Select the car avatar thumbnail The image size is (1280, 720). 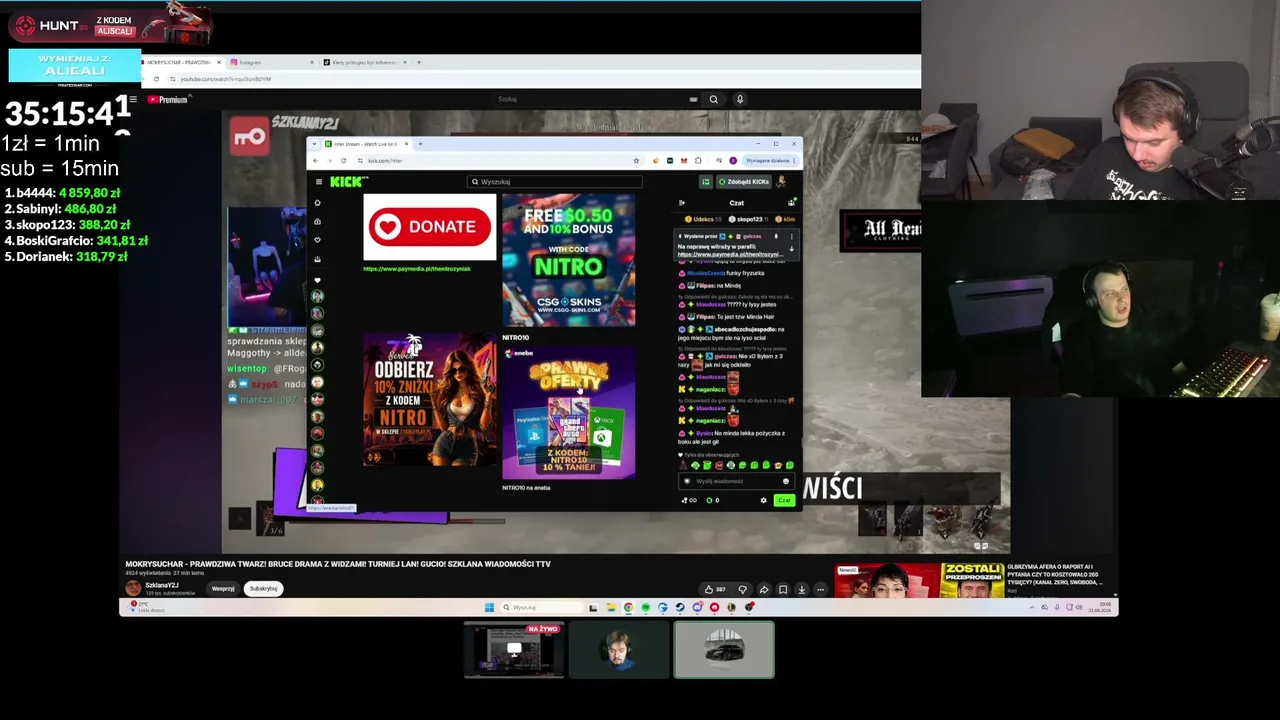point(724,650)
